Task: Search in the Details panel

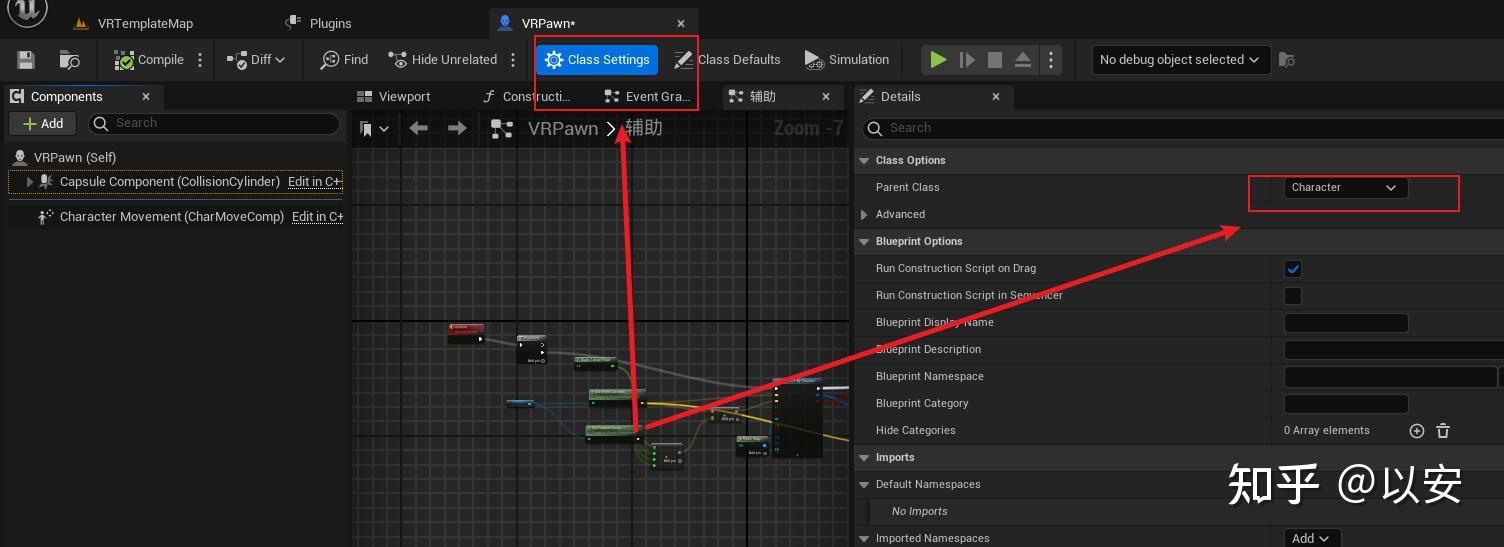Action: 1183,128
